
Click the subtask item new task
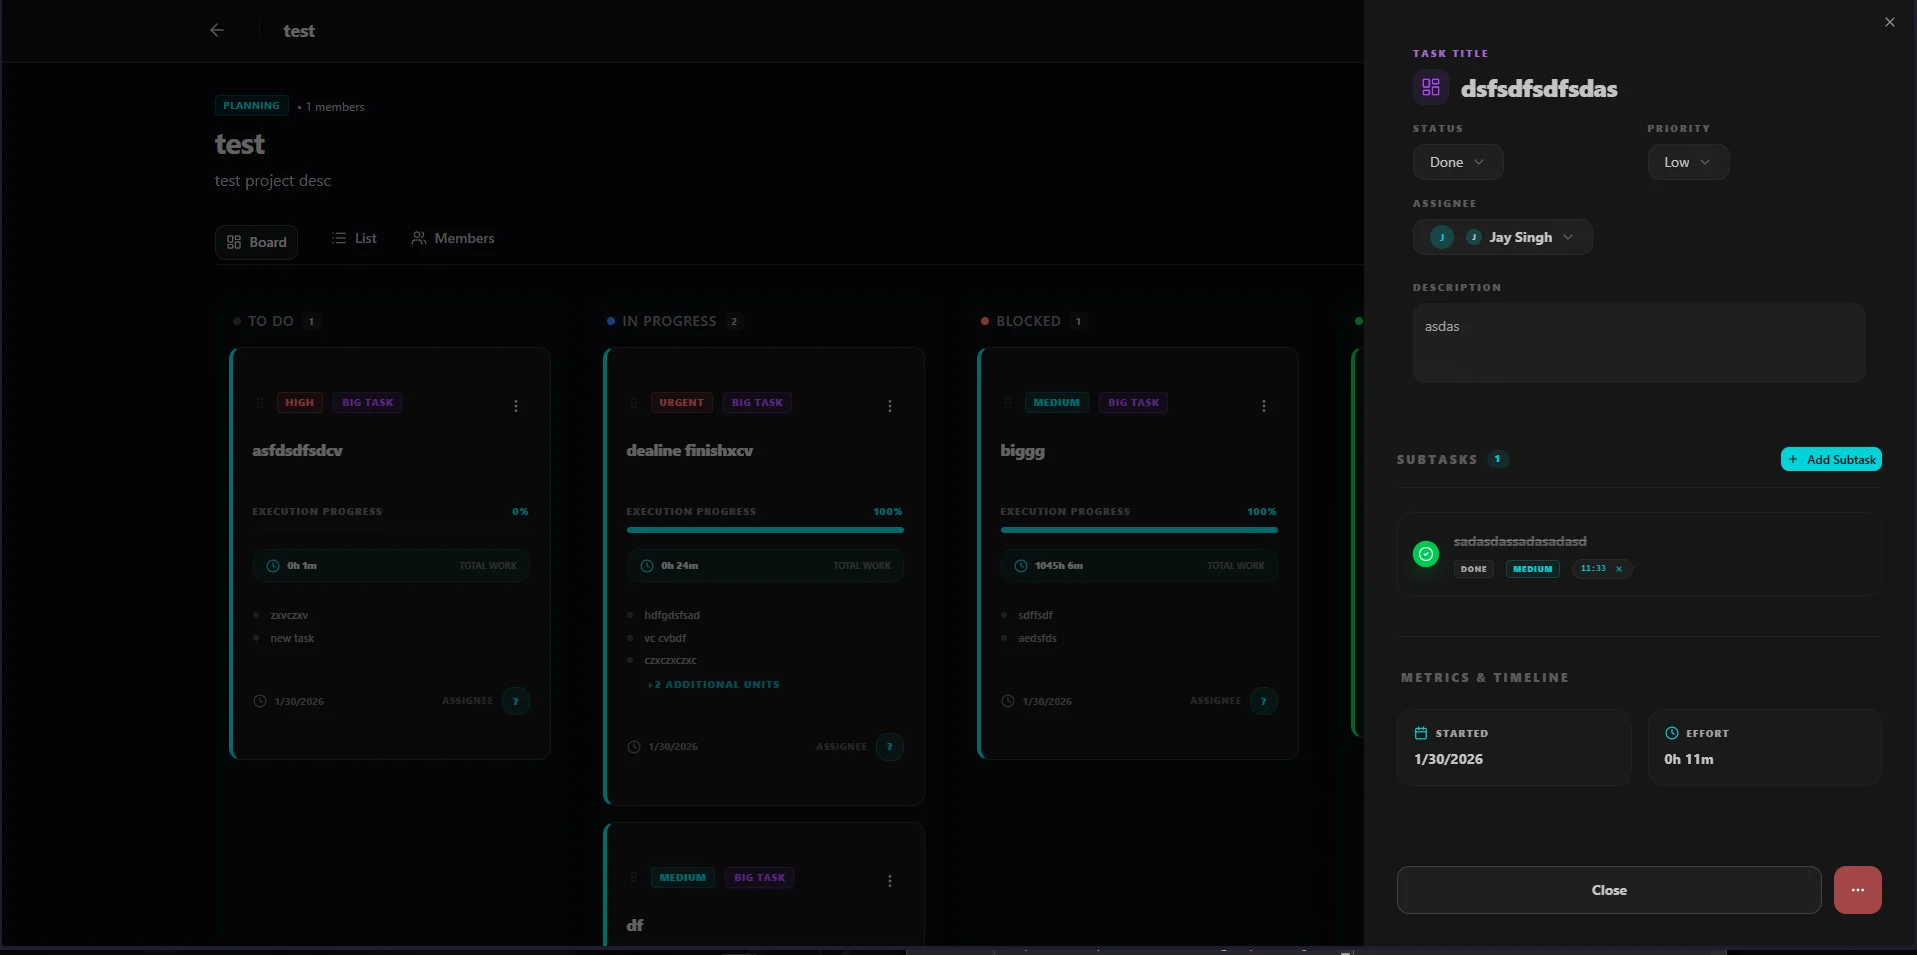(x=292, y=638)
